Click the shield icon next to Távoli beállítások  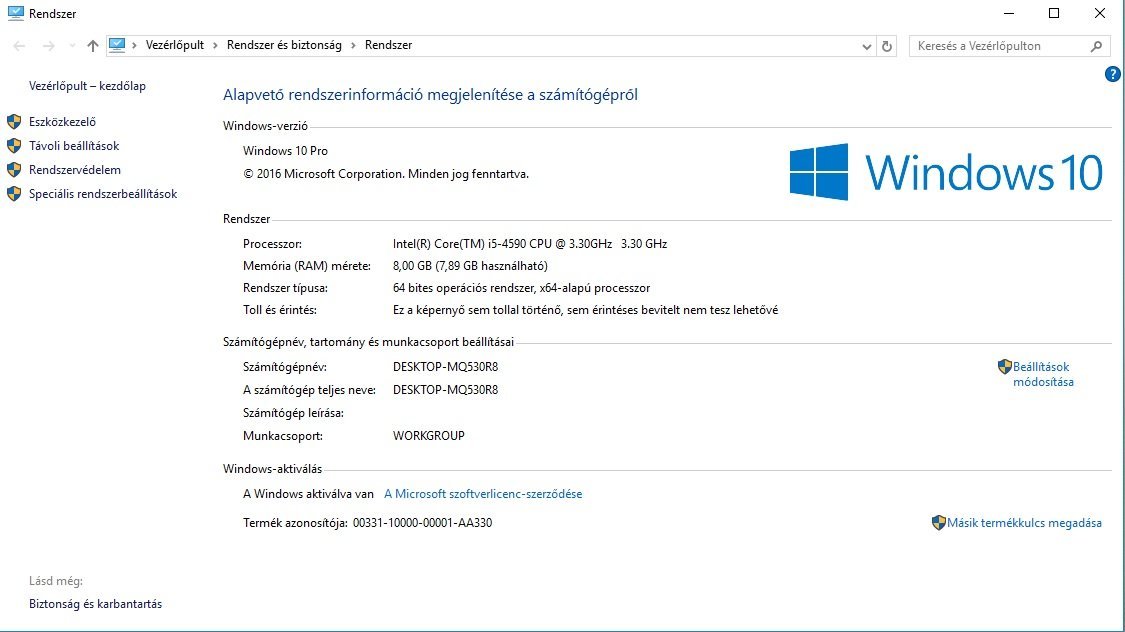pos(14,146)
